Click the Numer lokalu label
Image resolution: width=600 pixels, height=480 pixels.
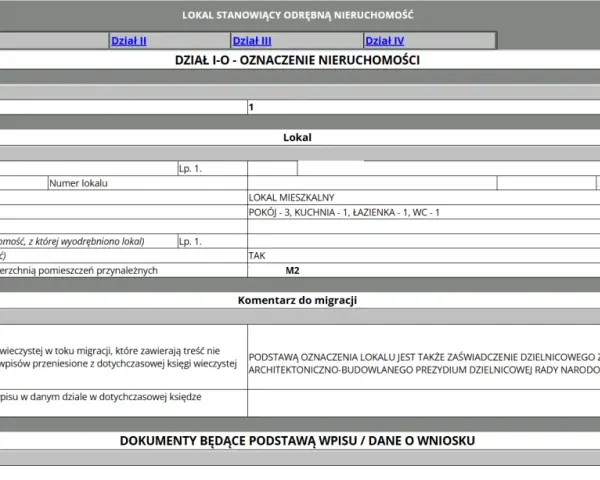click(x=78, y=183)
